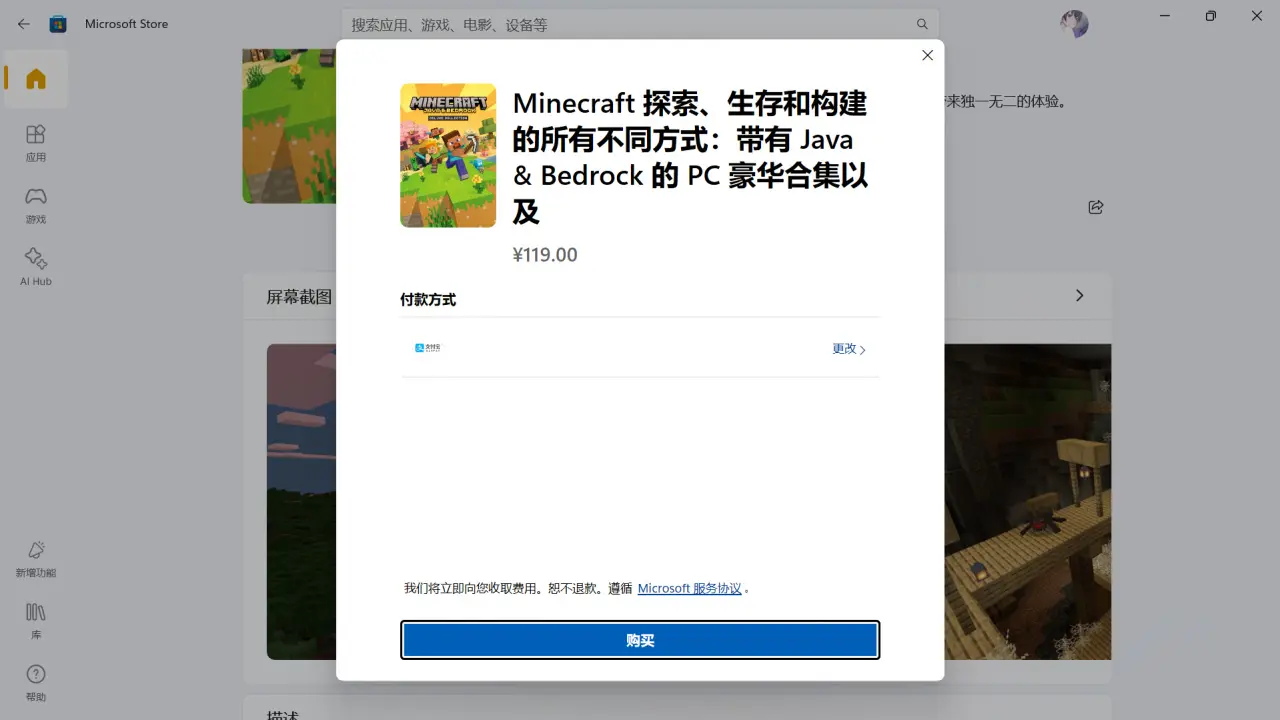
Task: Close the purchase dialog
Action: pyautogui.click(x=927, y=55)
